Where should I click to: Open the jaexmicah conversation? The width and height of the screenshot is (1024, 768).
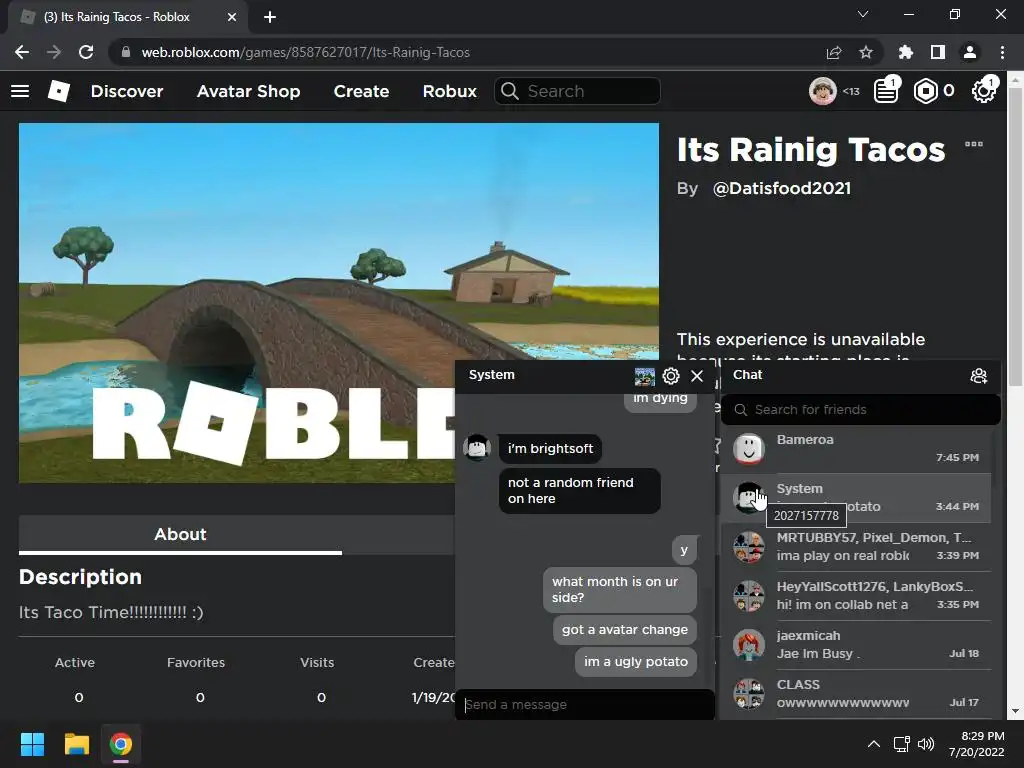(856, 645)
